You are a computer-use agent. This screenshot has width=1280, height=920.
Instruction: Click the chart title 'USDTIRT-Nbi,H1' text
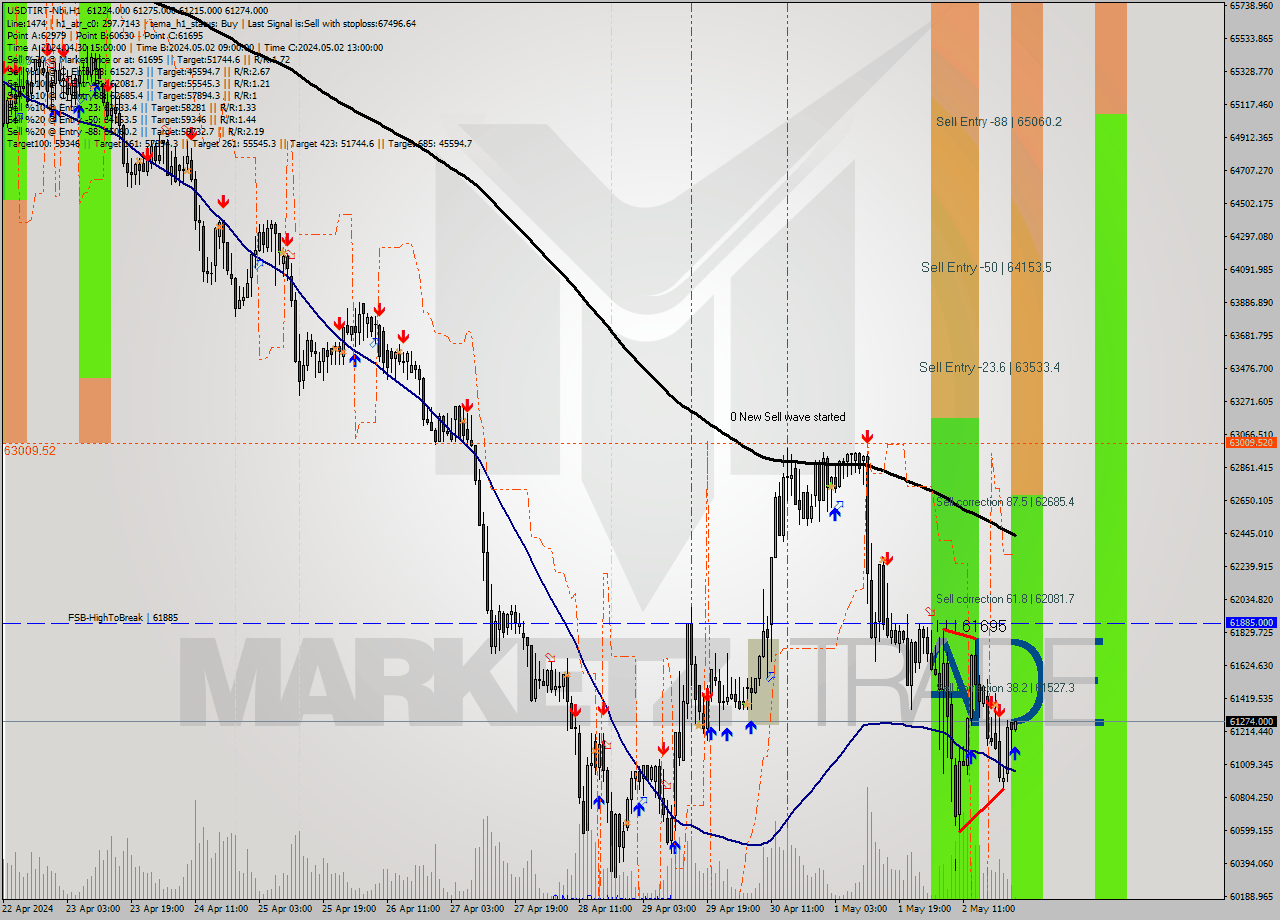click(44, 11)
